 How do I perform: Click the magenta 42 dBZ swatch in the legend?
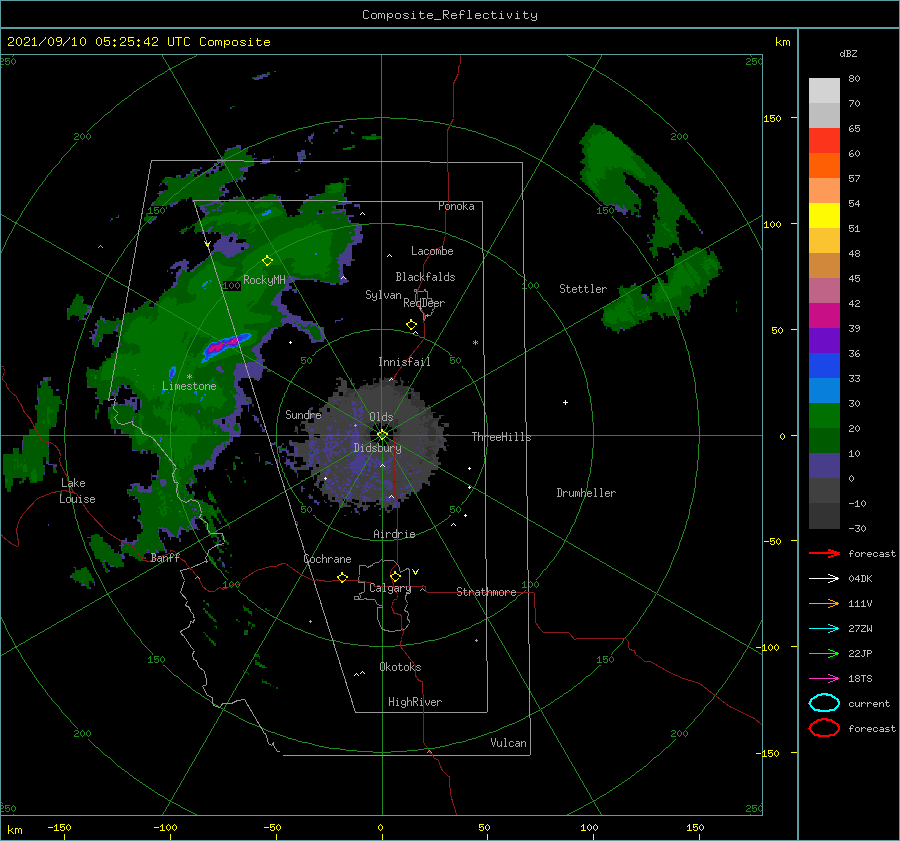point(824,315)
